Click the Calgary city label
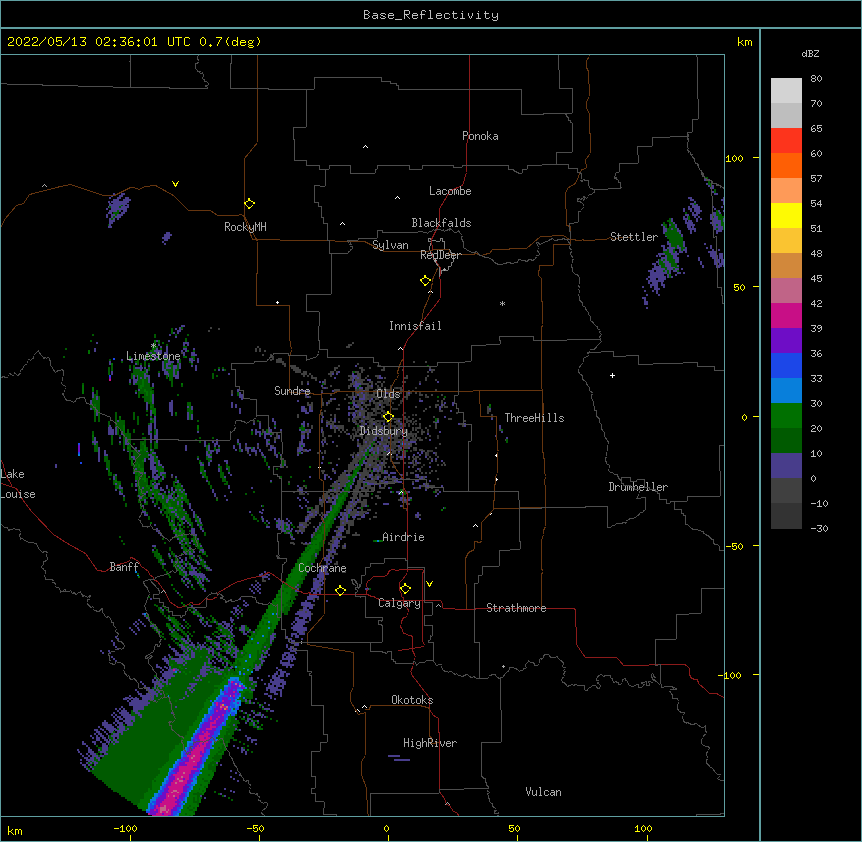The image size is (862, 842). coord(399,603)
